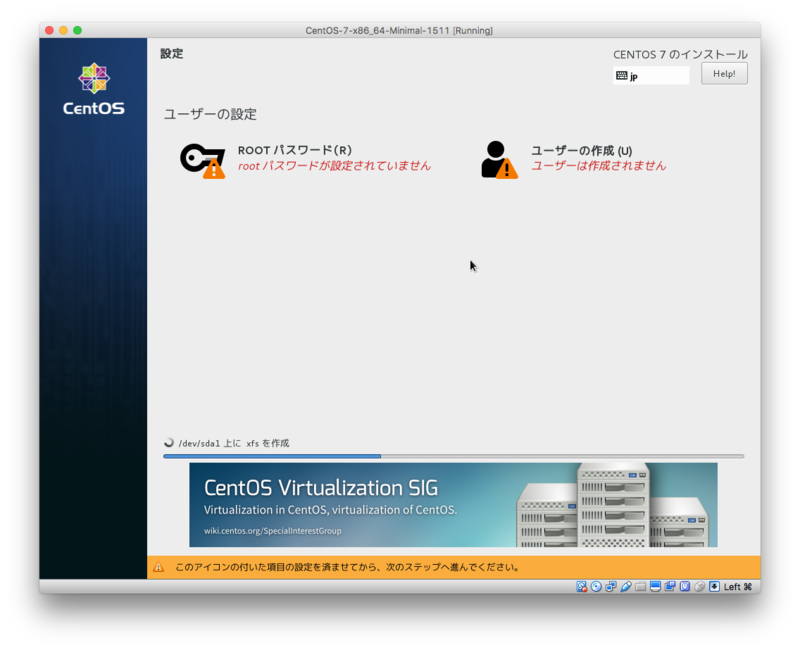Click the USB devices status icon
This screenshot has height=650, width=800.
(626, 587)
